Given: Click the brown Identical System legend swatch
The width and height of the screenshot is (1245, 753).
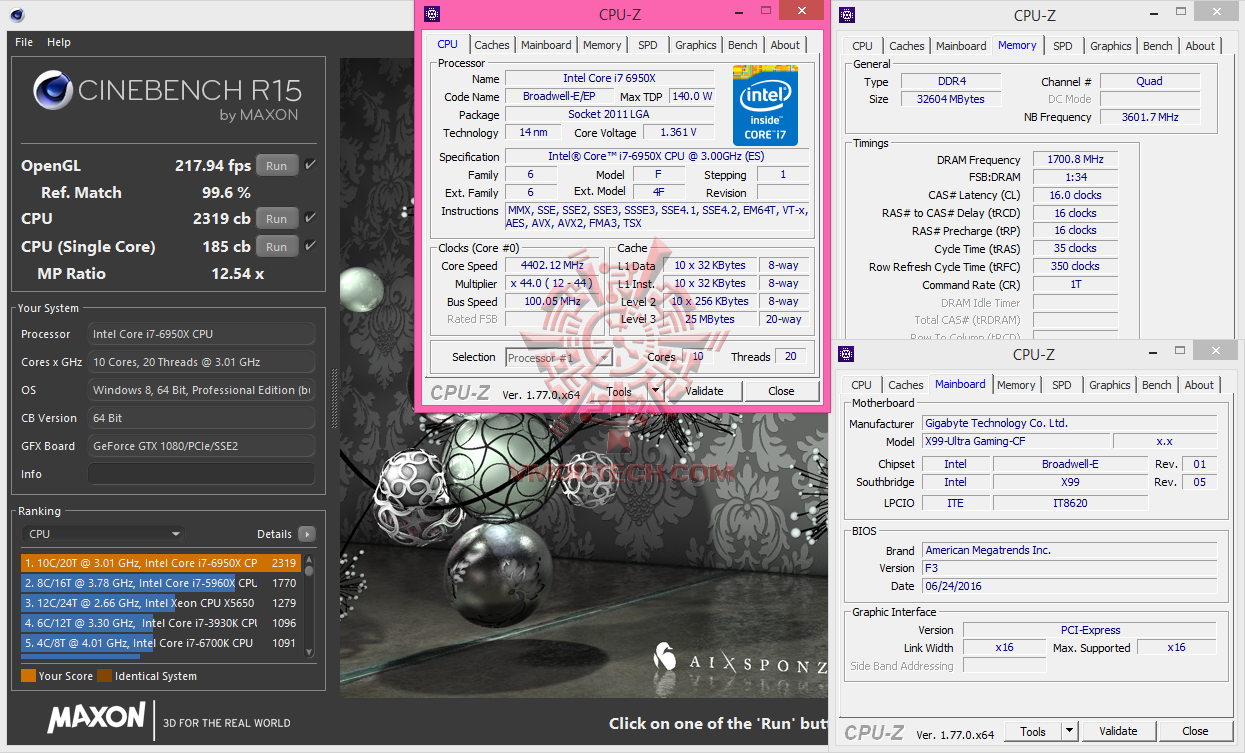Looking at the screenshot, I should pos(104,676).
